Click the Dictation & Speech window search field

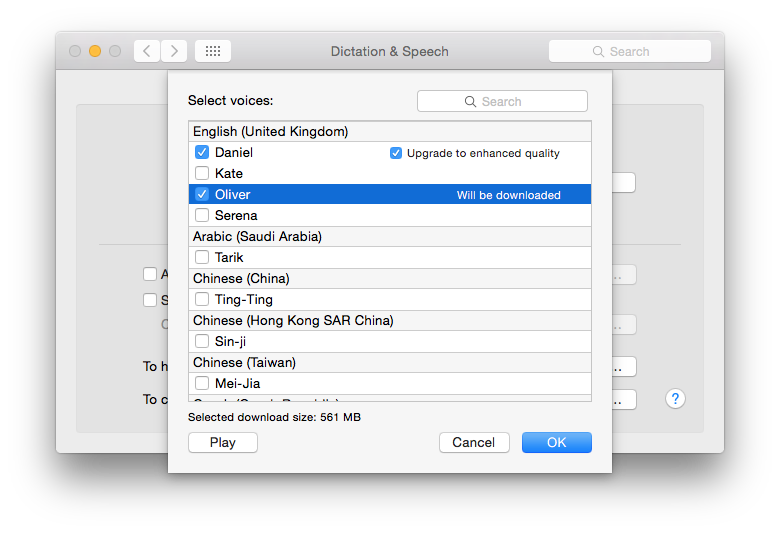[630, 51]
